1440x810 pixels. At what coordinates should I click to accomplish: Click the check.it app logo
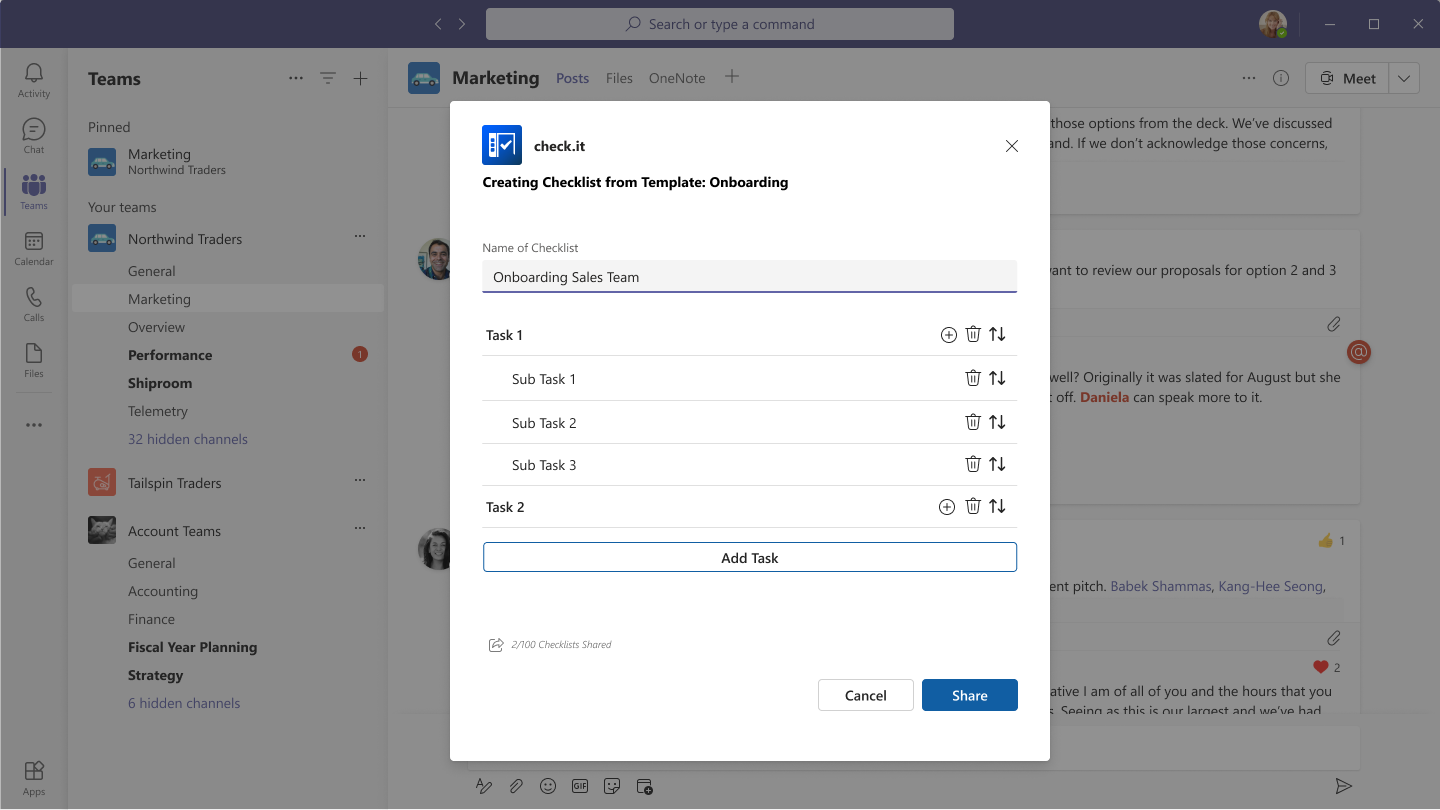[502, 145]
